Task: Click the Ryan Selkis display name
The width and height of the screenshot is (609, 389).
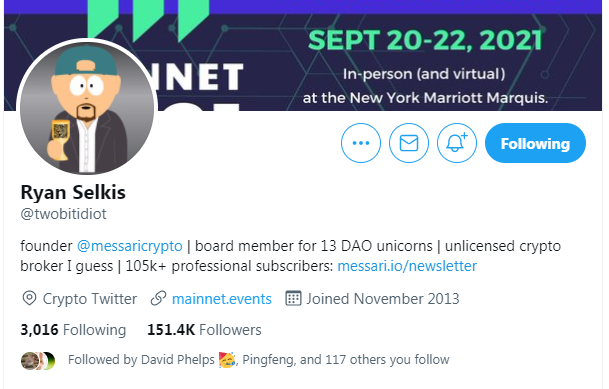Action: tap(73, 192)
